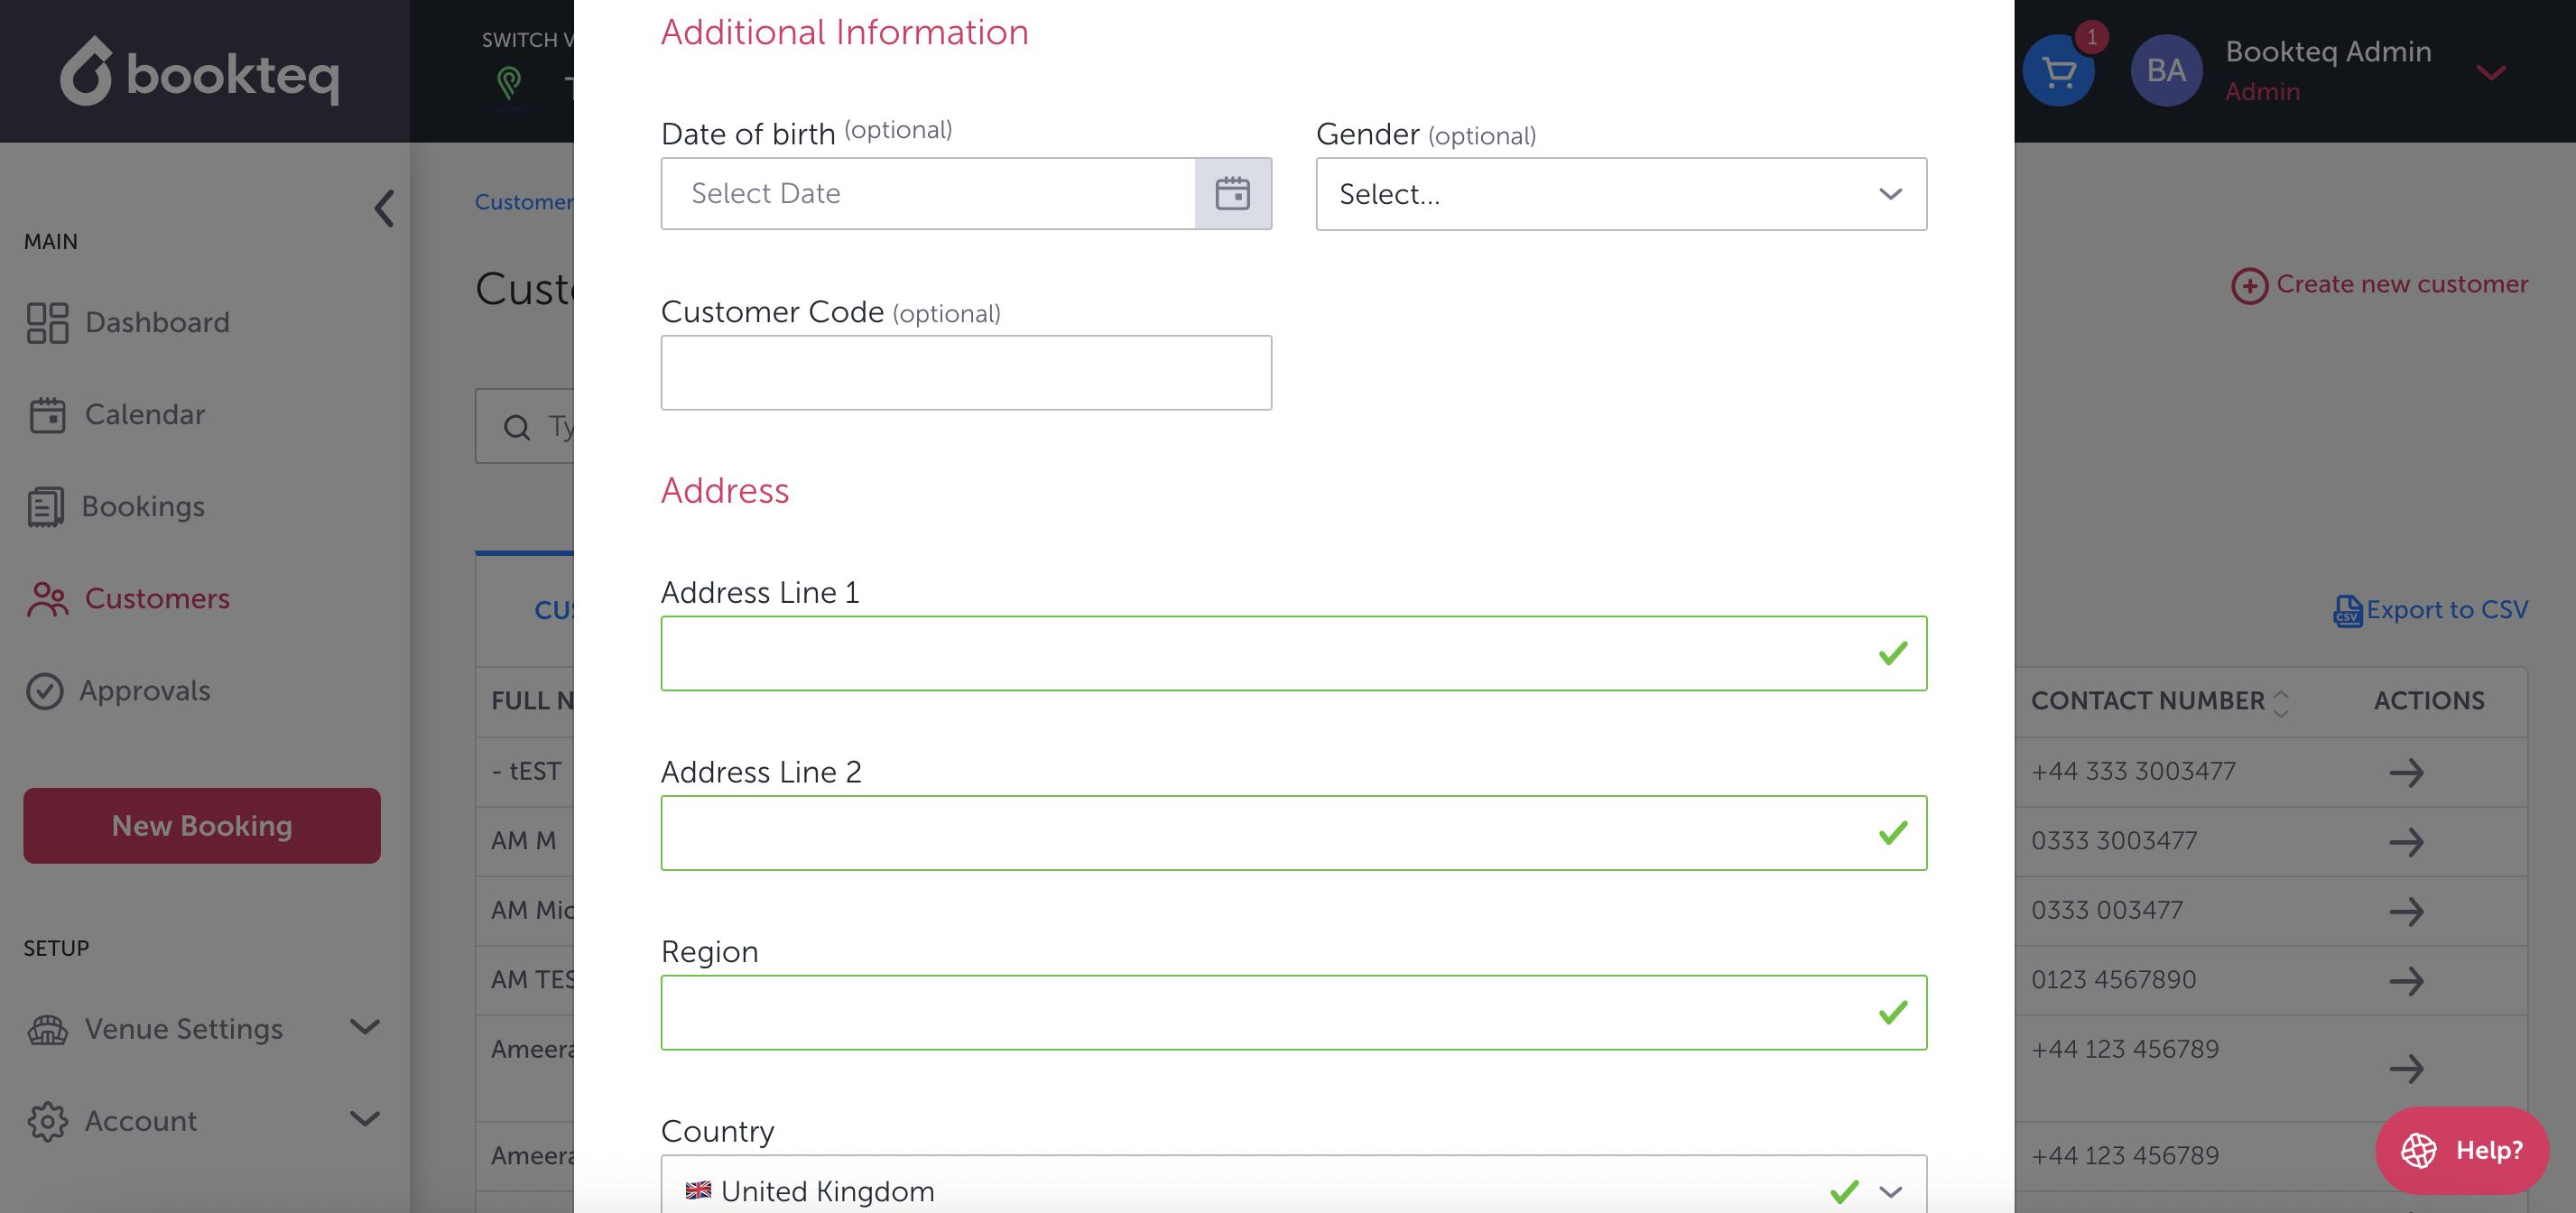
Task: Click into Customer Code field
Action: [965, 372]
